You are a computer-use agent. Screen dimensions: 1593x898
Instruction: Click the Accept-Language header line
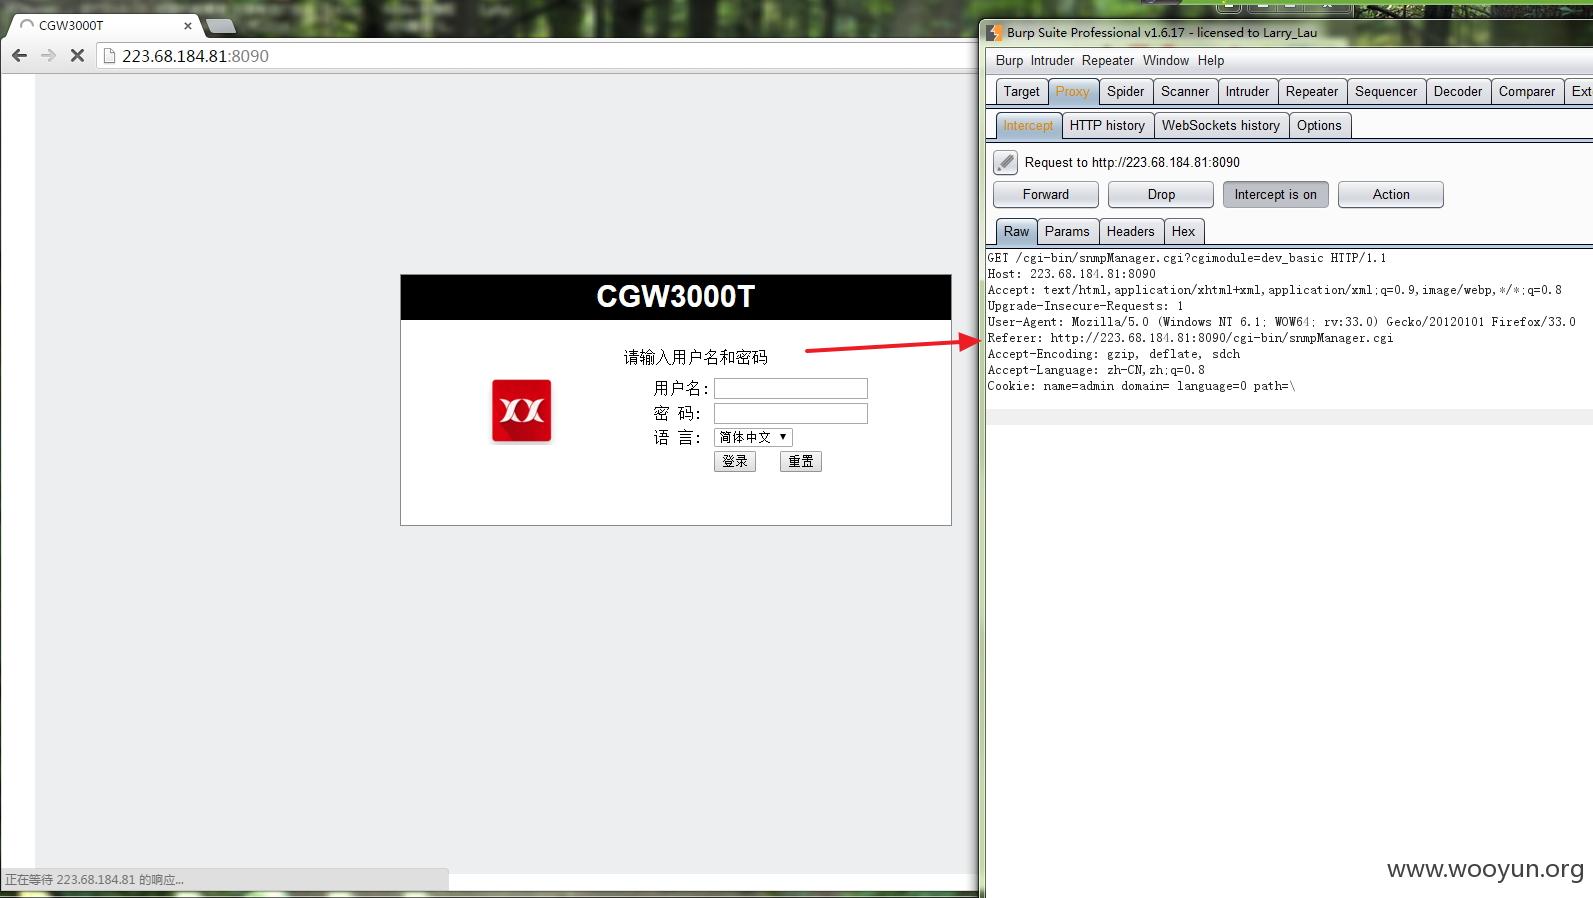click(1096, 370)
